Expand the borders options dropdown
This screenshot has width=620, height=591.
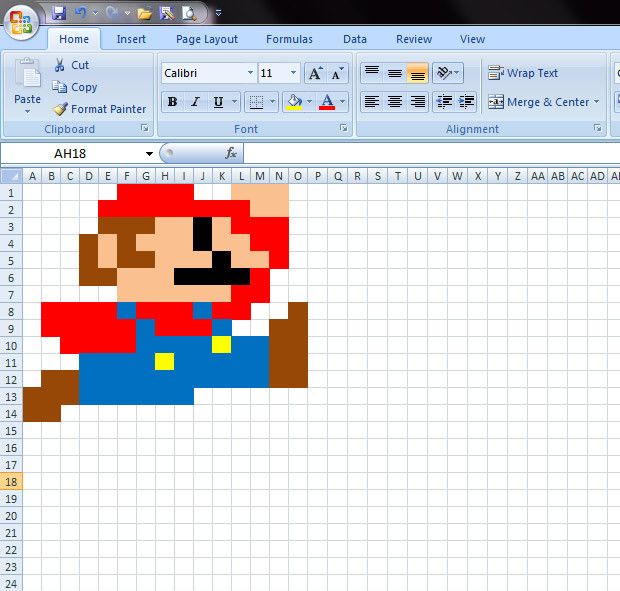[272, 102]
